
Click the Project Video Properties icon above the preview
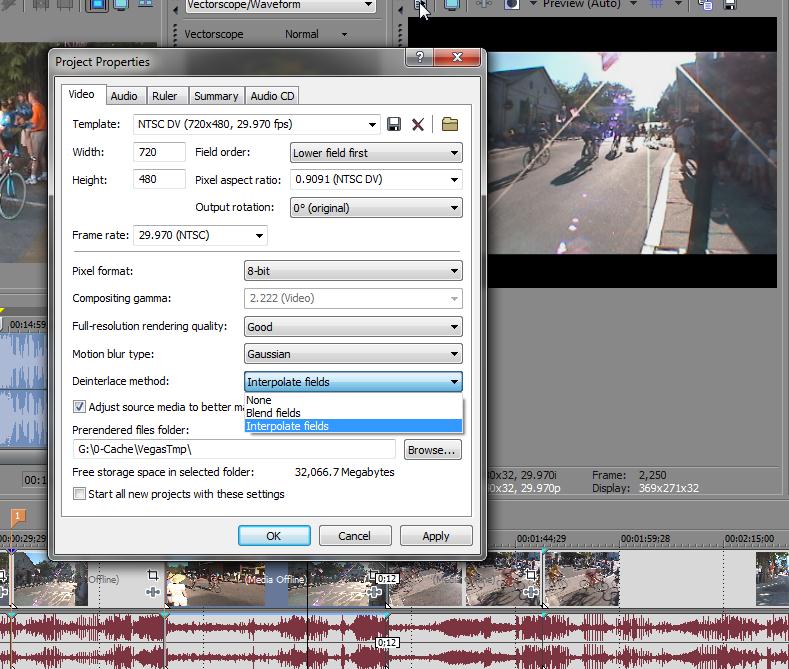click(x=422, y=5)
